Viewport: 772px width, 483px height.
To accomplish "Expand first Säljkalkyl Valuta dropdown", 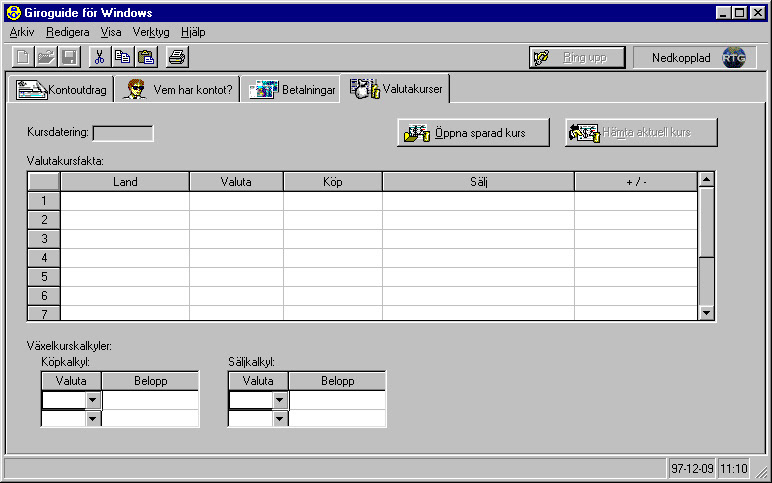I will pos(280,400).
